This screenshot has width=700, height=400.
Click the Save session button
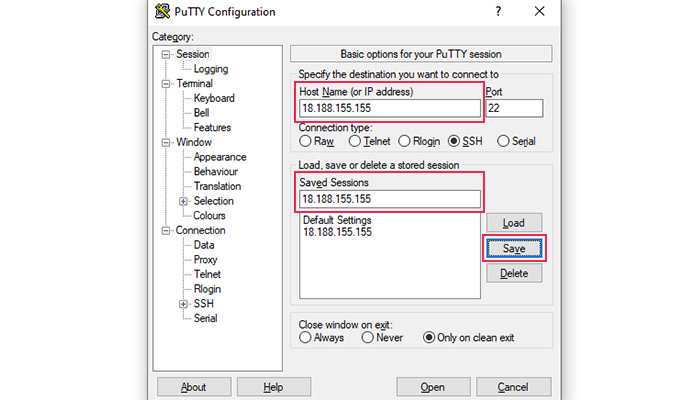(514, 248)
